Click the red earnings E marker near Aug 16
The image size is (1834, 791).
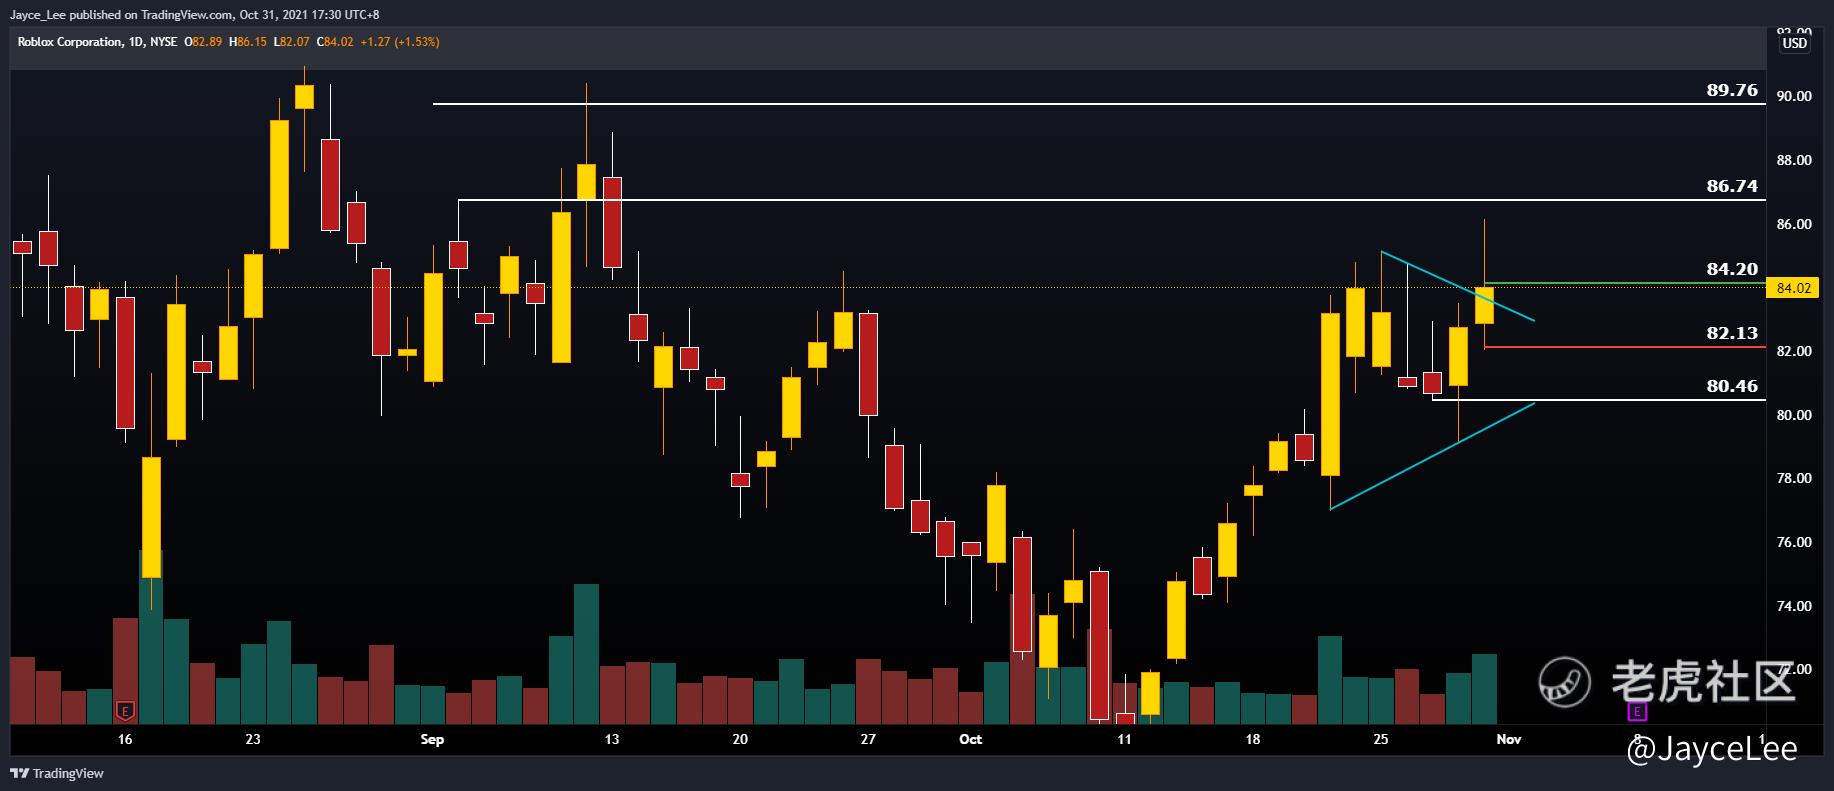125,711
